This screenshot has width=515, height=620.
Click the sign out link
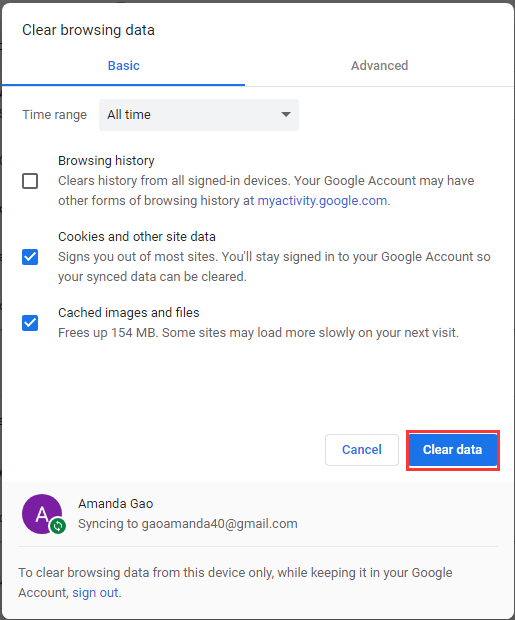[x=95, y=593]
